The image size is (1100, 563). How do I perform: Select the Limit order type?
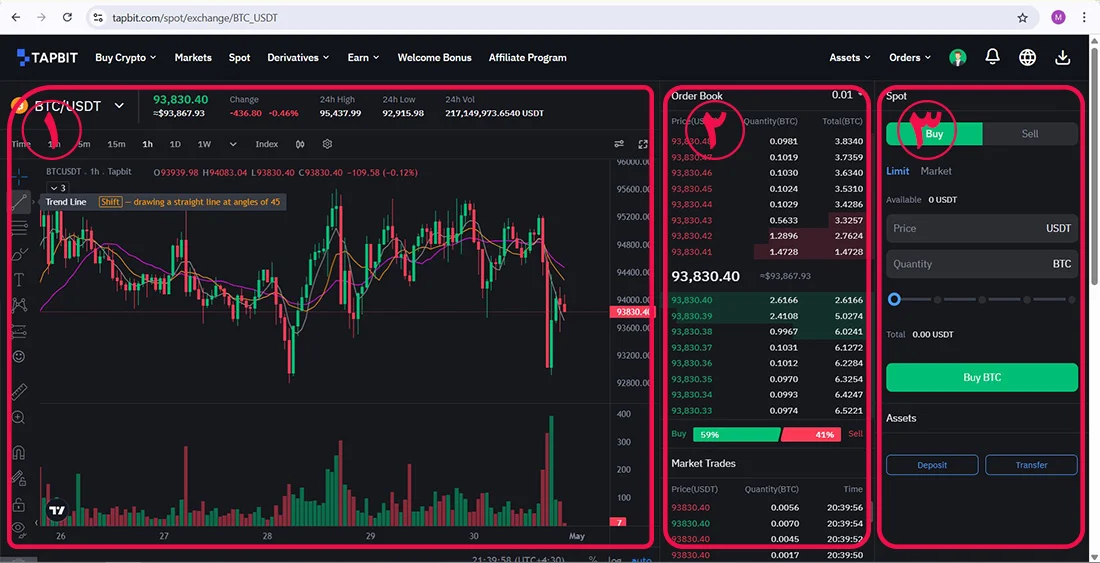897,171
